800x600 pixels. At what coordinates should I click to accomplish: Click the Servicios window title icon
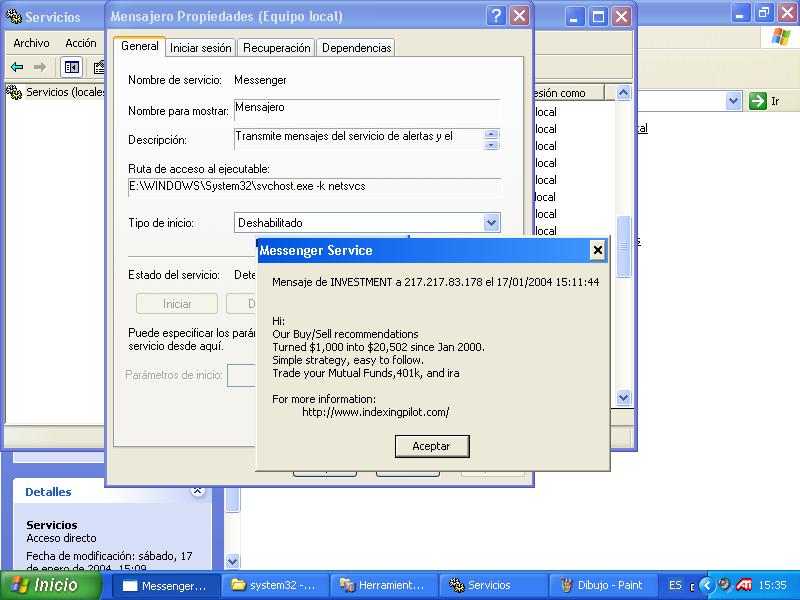pos(14,17)
